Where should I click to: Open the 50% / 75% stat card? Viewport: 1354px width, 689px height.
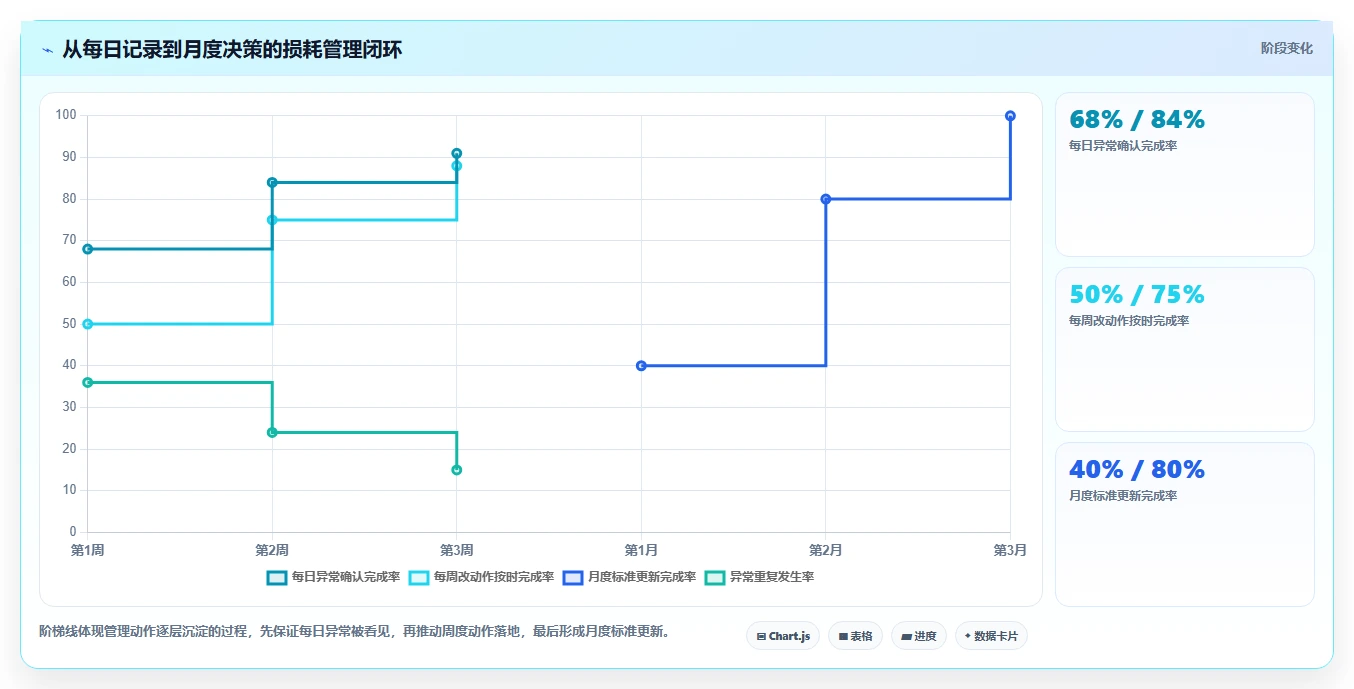click(x=1185, y=350)
